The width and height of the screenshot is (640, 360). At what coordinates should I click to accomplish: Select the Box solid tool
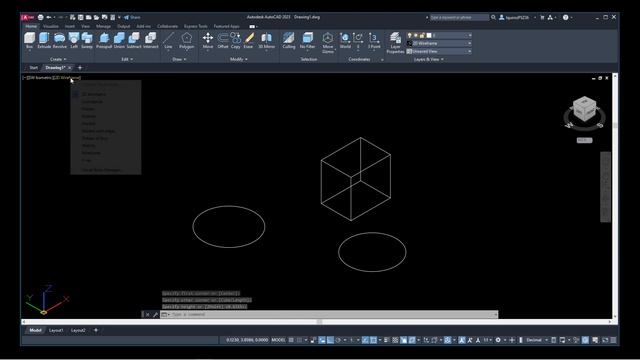[x=29, y=40]
